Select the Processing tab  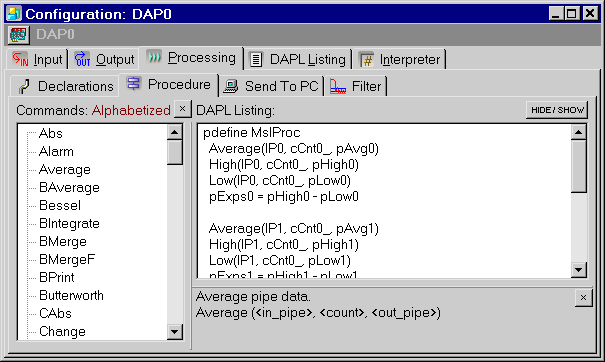click(191, 58)
